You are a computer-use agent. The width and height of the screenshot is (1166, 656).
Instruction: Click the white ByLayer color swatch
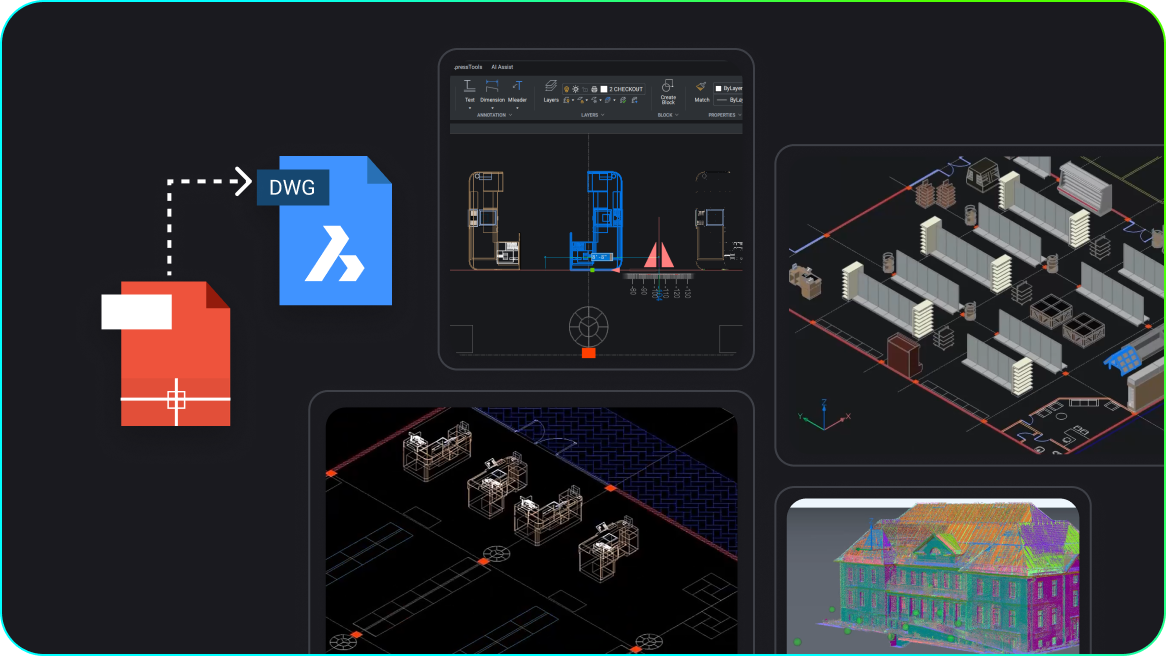(x=718, y=88)
